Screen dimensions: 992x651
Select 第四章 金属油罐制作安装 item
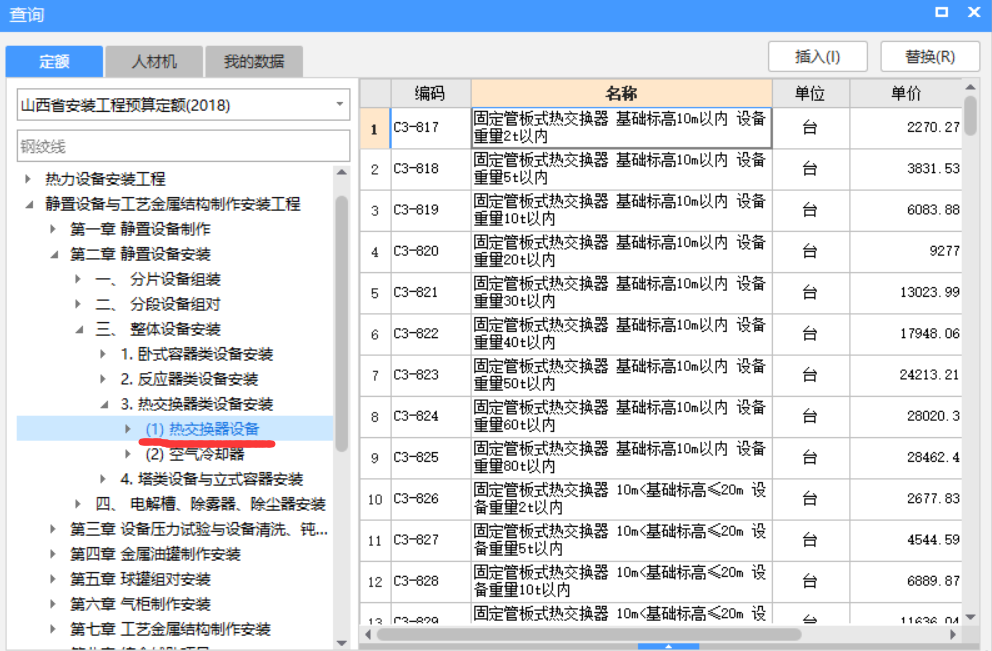click(x=155, y=554)
